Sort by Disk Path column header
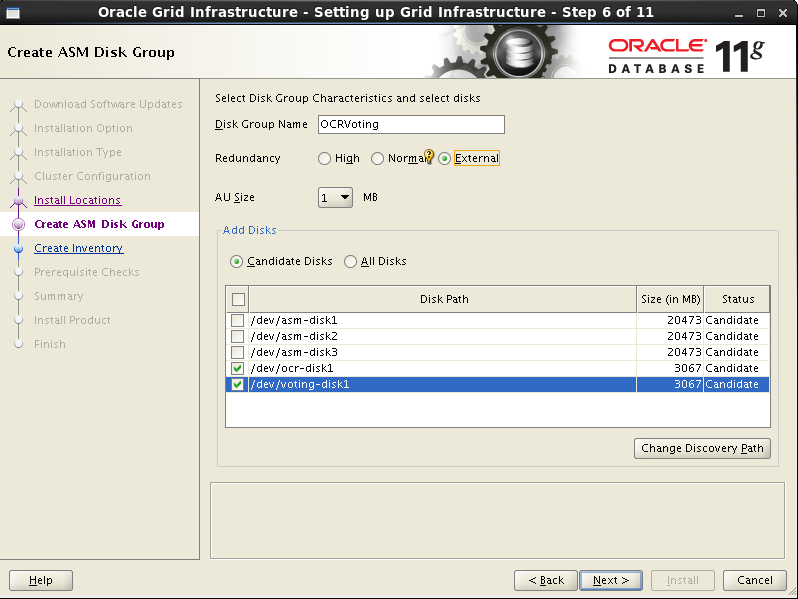This screenshot has width=798, height=599. (x=443, y=299)
